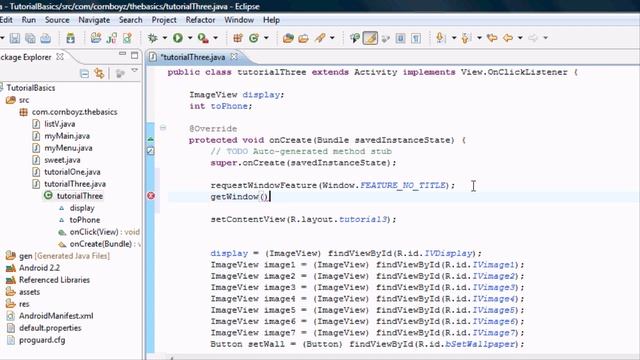Viewport: 640px width, 360px height.
Task: Open the New Java Class dropdown arrow
Action: pyautogui.click(x=266, y=38)
